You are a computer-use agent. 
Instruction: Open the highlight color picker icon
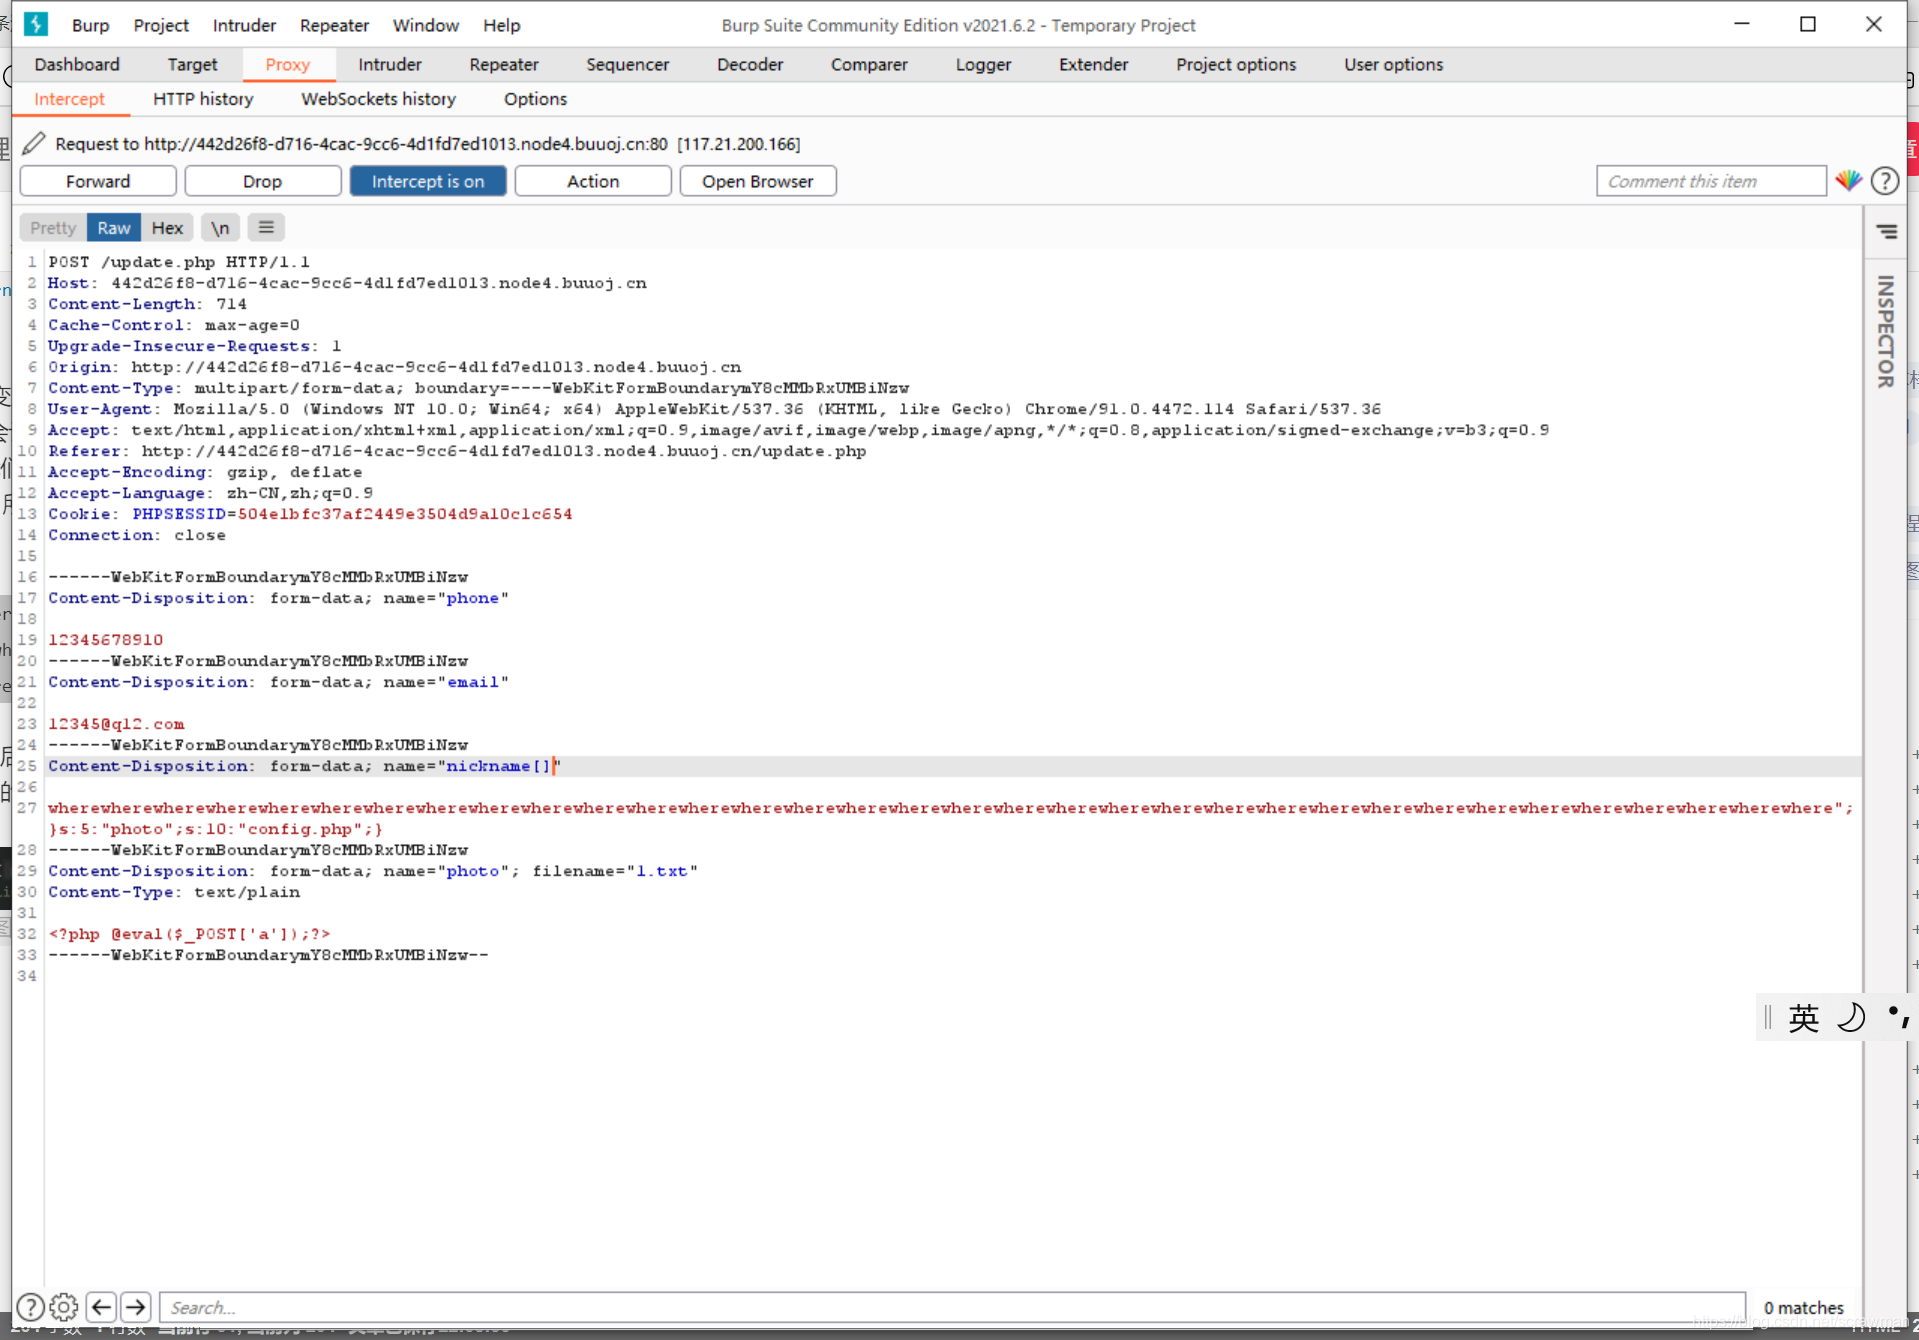(1848, 181)
